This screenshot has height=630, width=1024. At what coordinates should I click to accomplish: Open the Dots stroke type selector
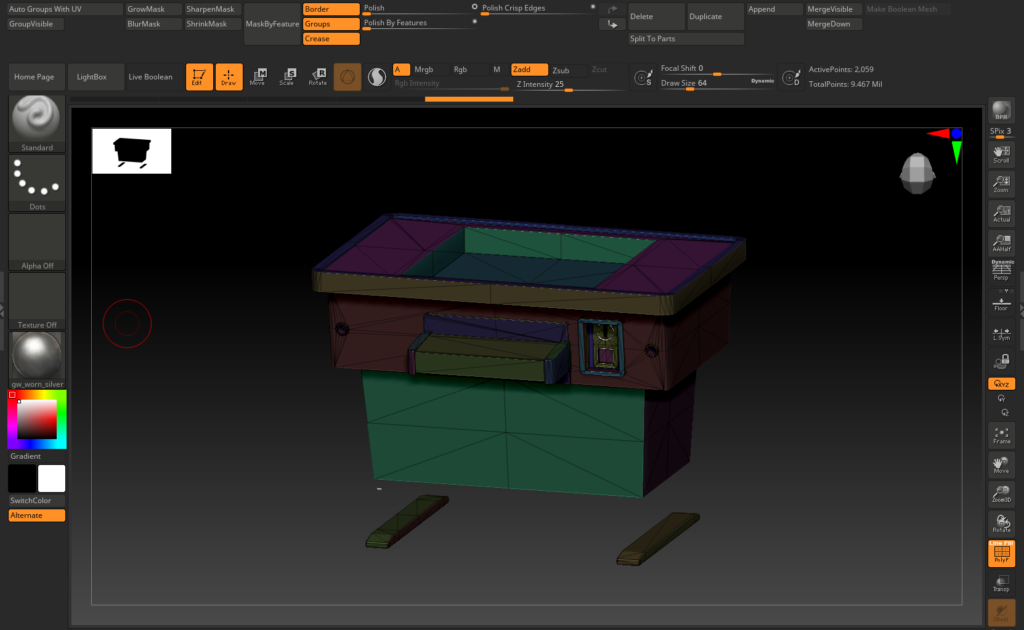(37, 183)
